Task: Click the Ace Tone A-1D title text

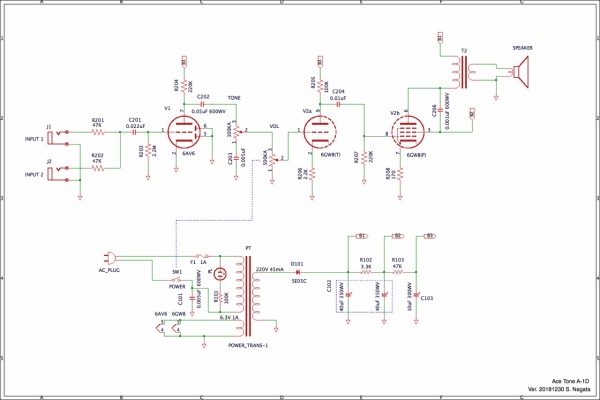Action: 570,381
